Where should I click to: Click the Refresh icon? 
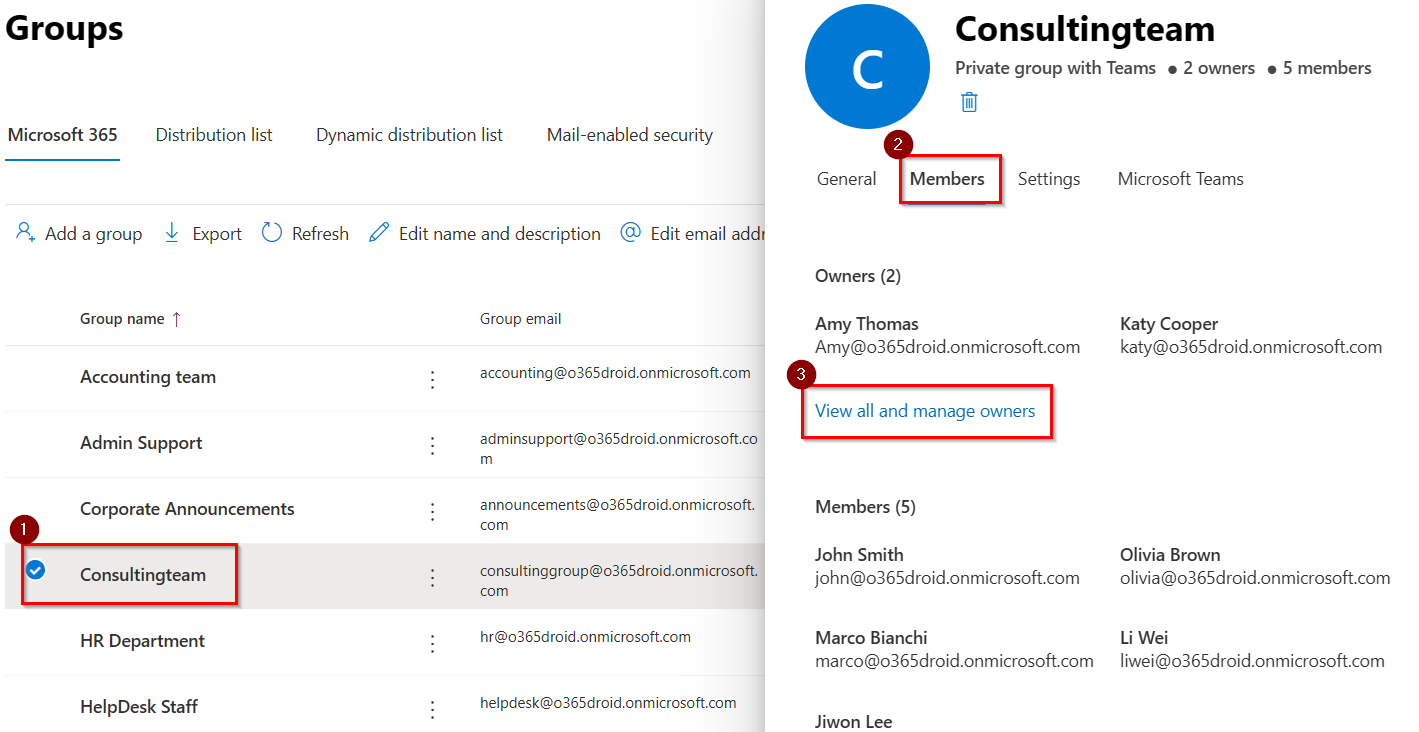click(x=271, y=232)
